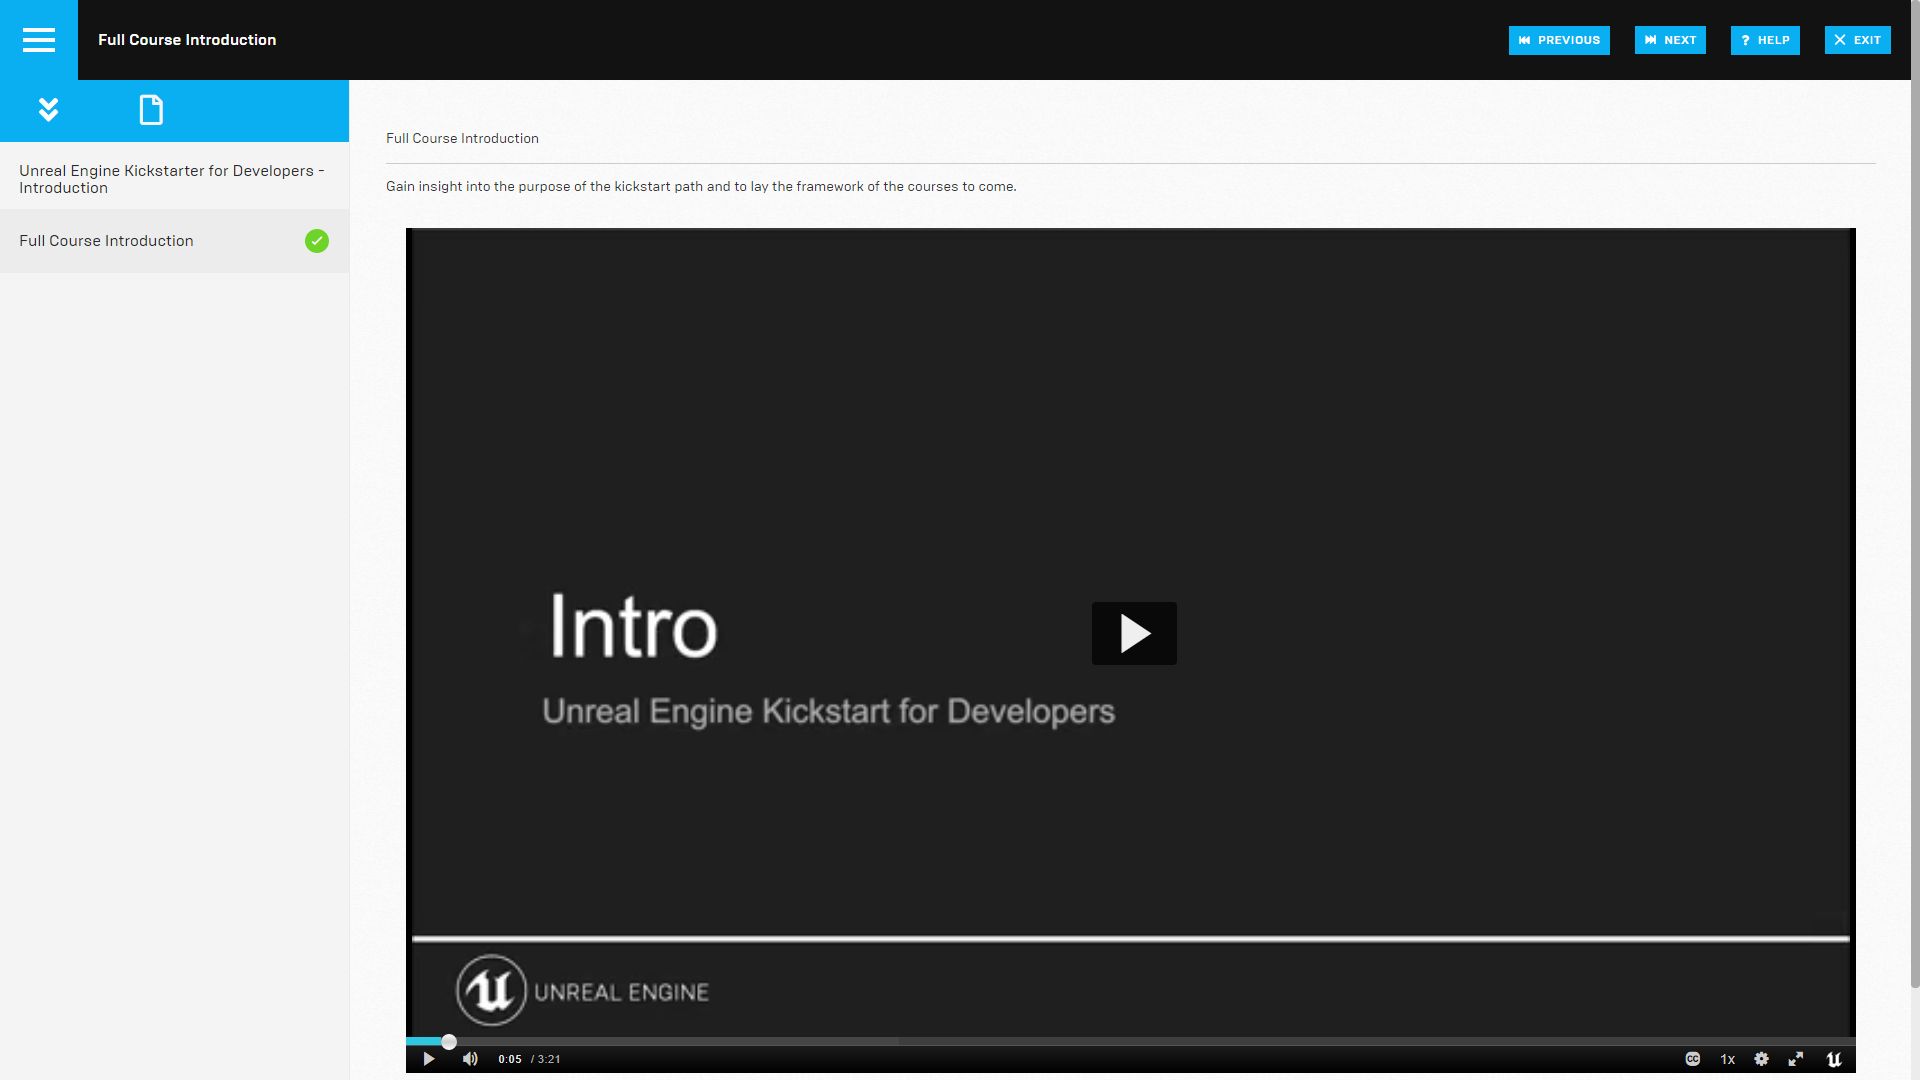Click the PREVIOUS navigation button
The image size is (1920, 1080).
[1560, 40]
